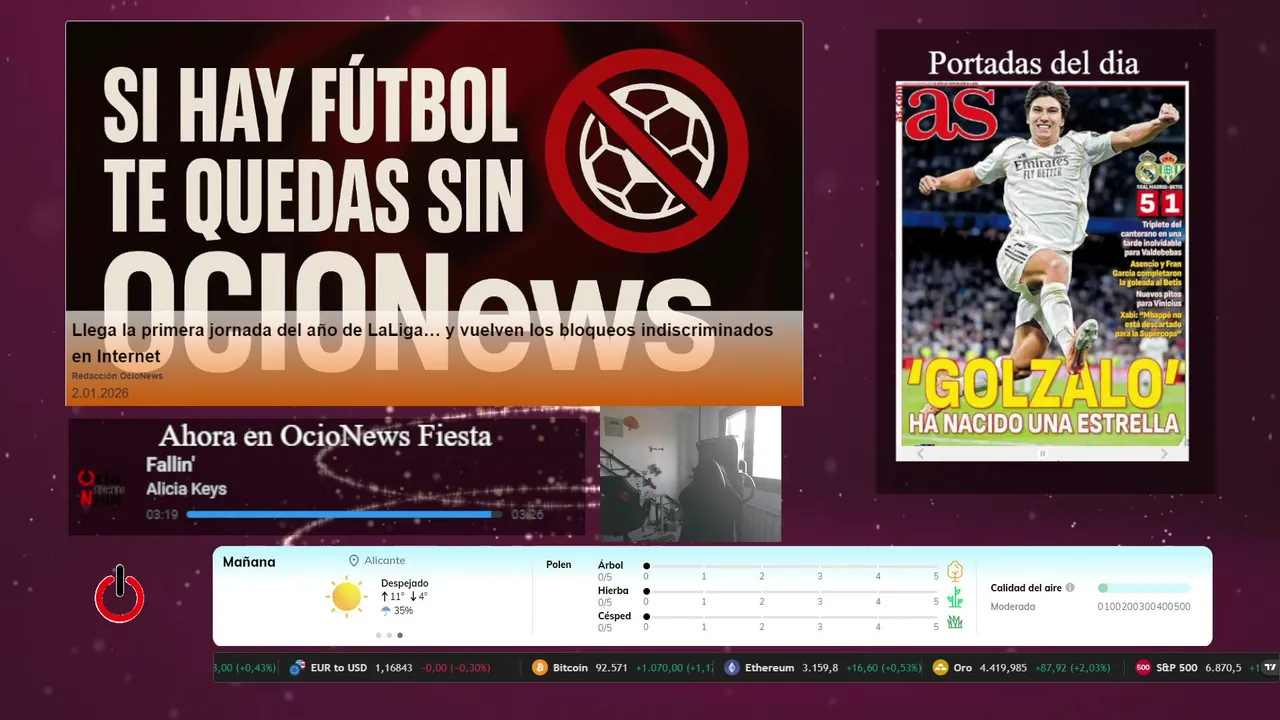The height and width of the screenshot is (720, 1280).
Task: Click the song title 'Fallin''
Action: 170,465
